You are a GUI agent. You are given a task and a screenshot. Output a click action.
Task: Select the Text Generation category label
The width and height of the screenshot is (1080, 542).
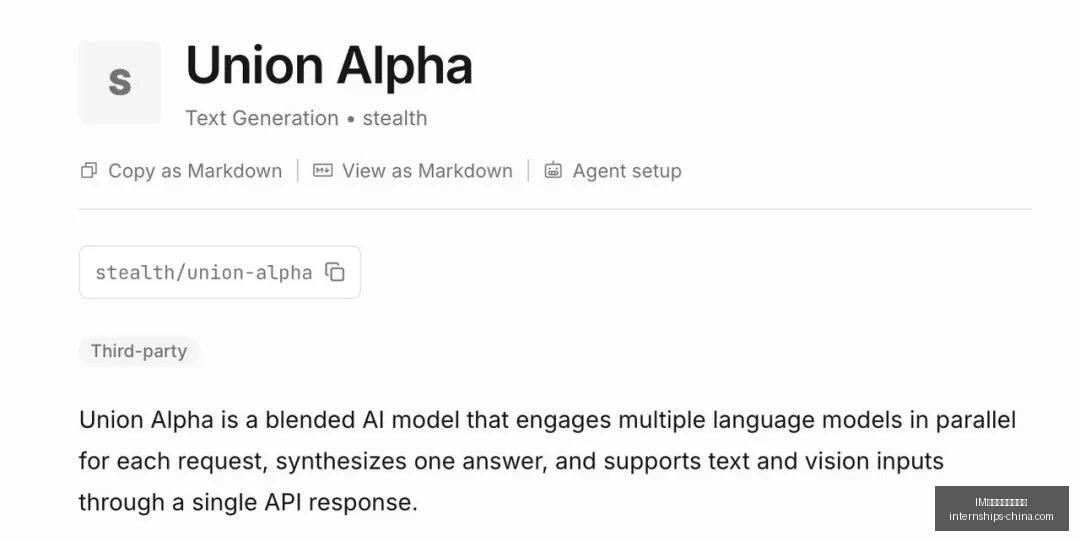click(x=262, y=118)
